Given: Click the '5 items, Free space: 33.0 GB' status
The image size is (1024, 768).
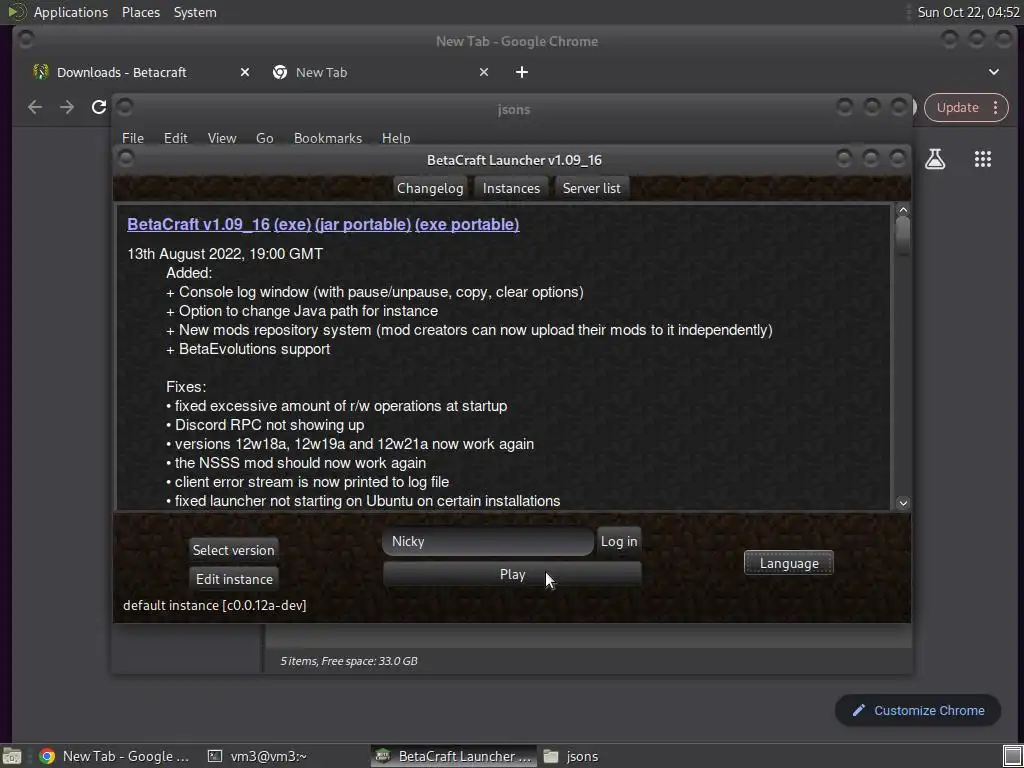Looking at the screenshot, I should pos(349,661).
